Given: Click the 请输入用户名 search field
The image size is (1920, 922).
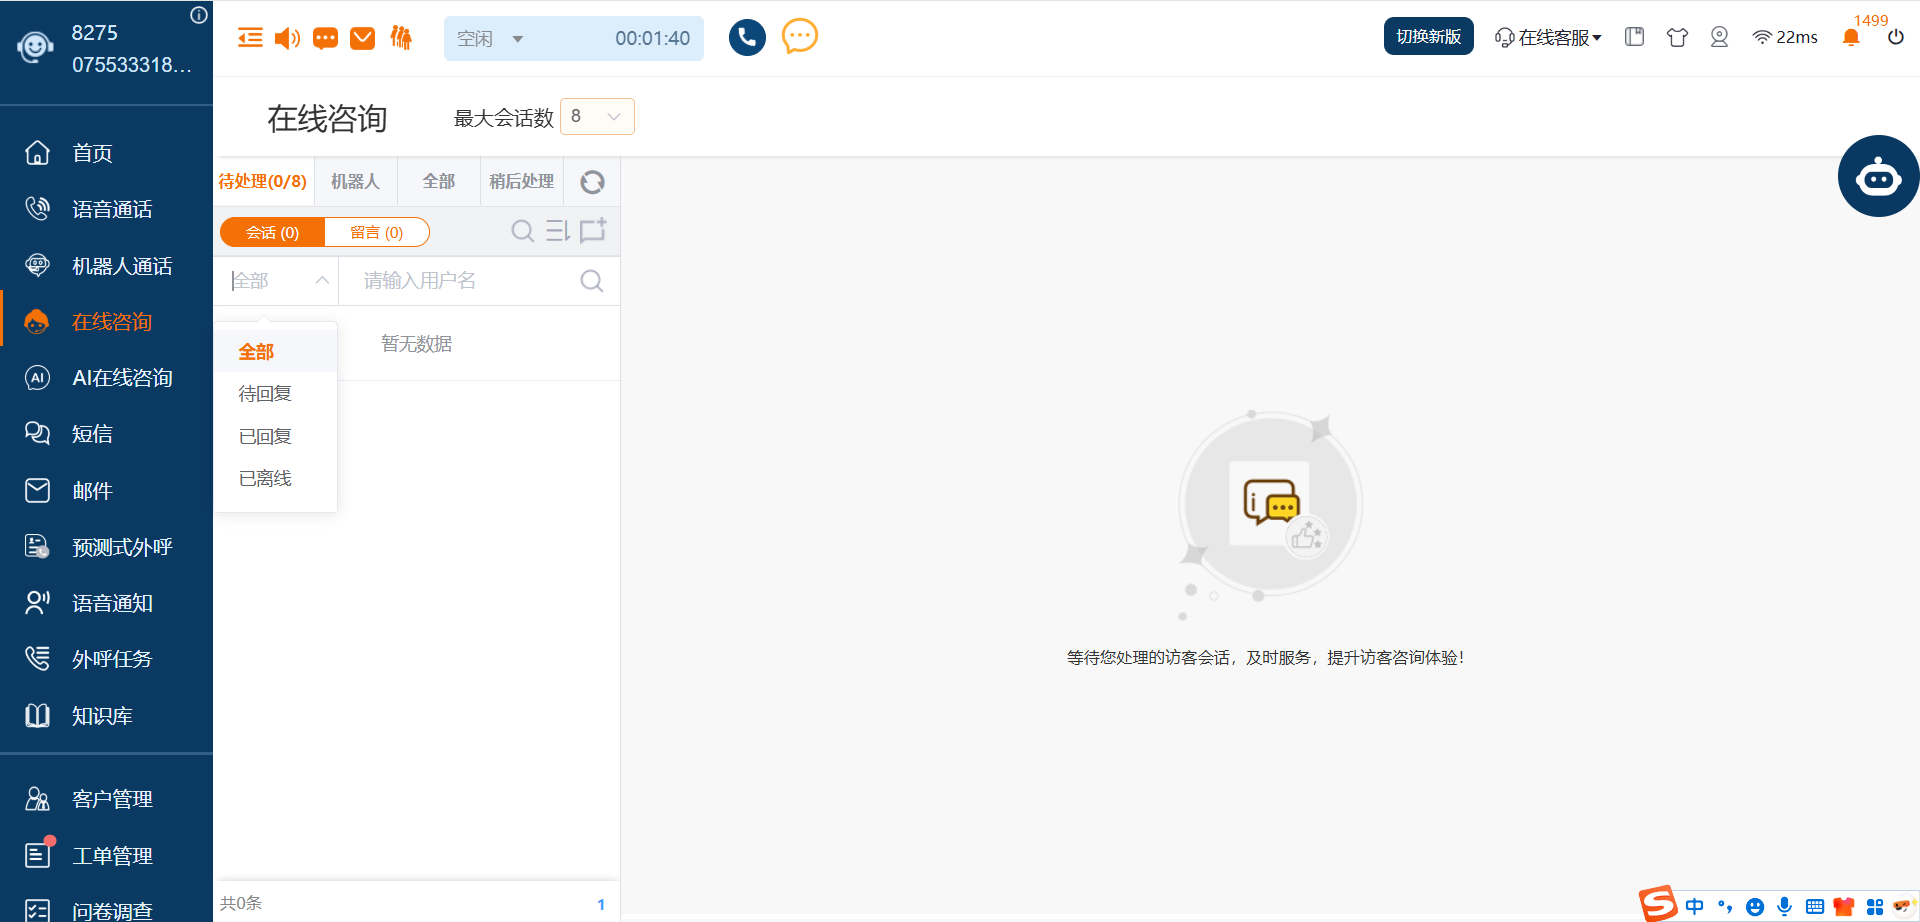Looking at the screenshot, I should tap(465, 281).
